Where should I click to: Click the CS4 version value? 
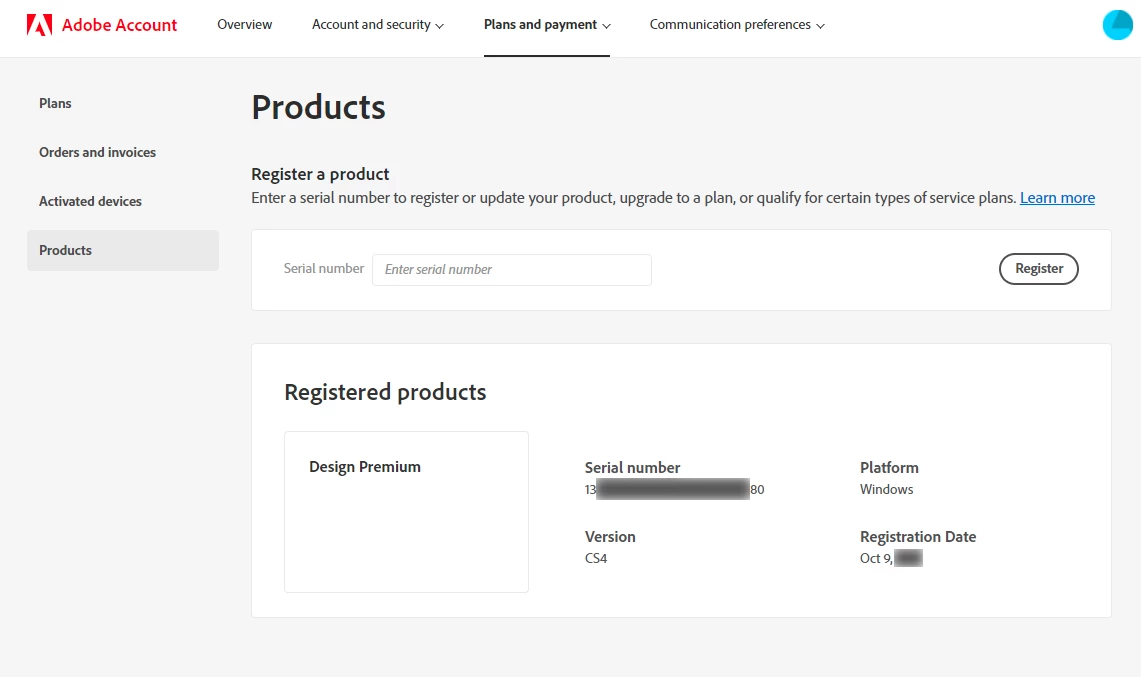[x=596, y=558]
